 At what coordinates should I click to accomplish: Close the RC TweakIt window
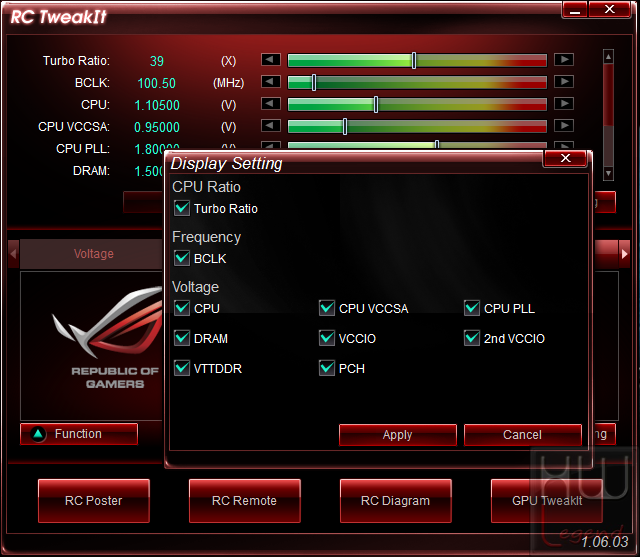pos(609,10)
